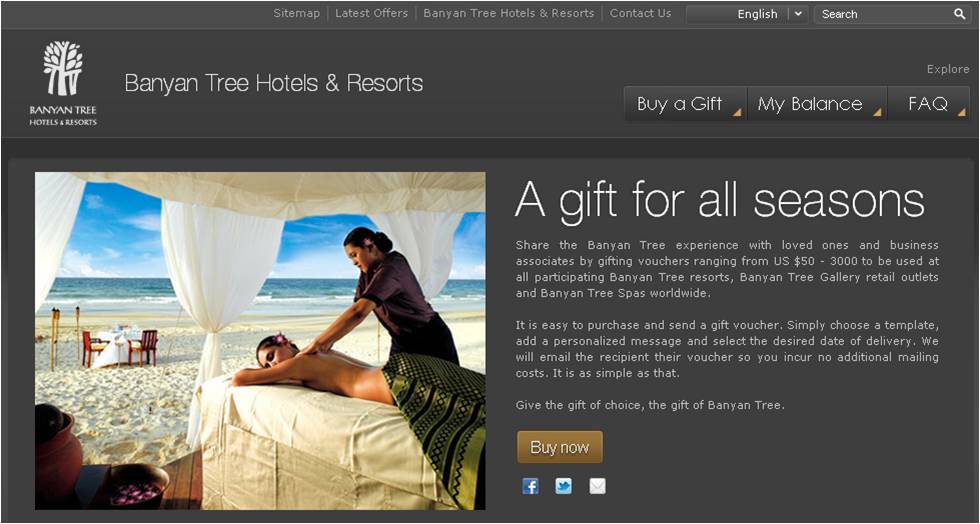Open the Sitemap link
980x524 pixels.
(296, 13)
